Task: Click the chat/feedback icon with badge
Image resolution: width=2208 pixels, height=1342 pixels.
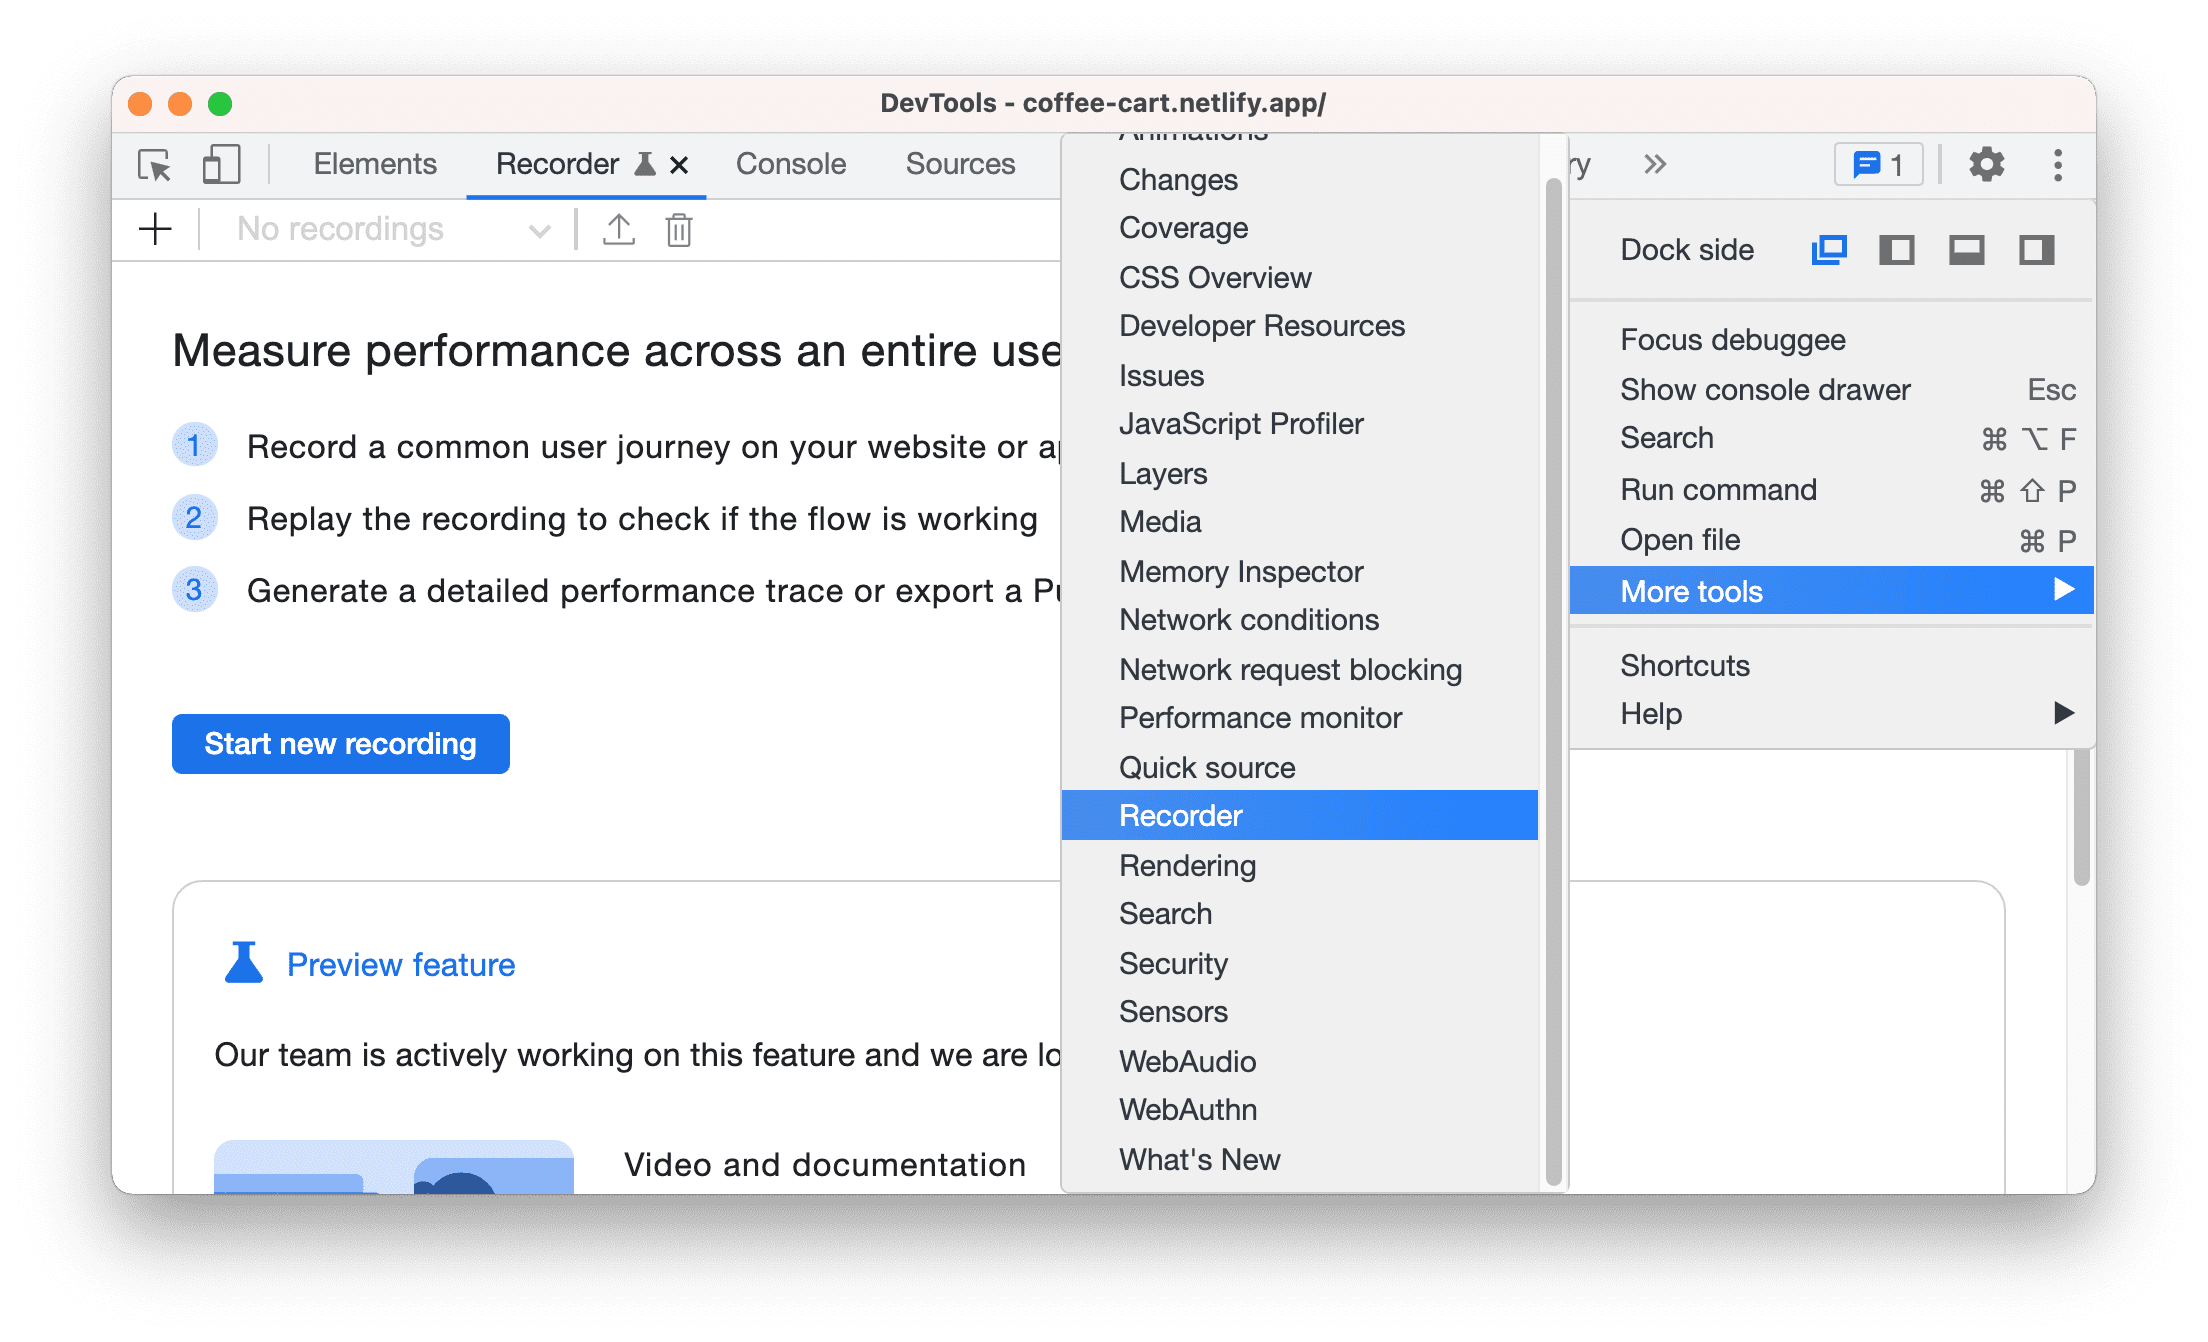Action: [x=1880, y=164]
